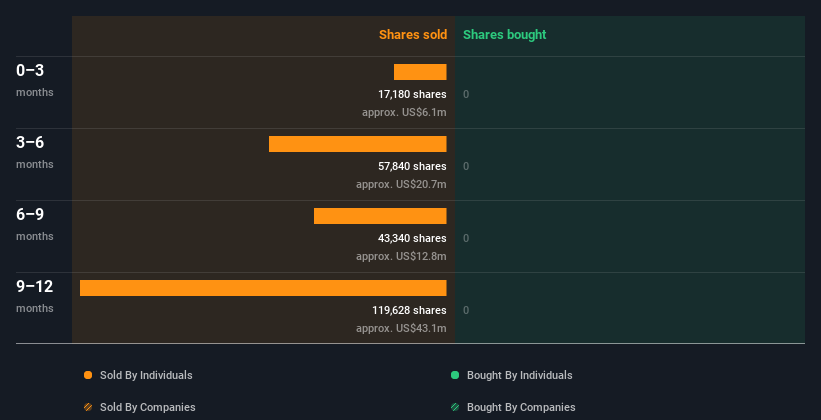Click the 0 bought value in 9–12 months row

466,311
